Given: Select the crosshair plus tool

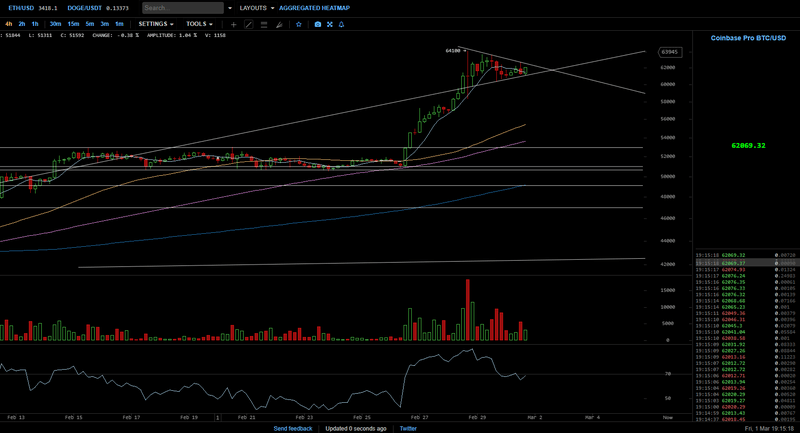Looking at the screenshot, I should [x=233, y=24].
